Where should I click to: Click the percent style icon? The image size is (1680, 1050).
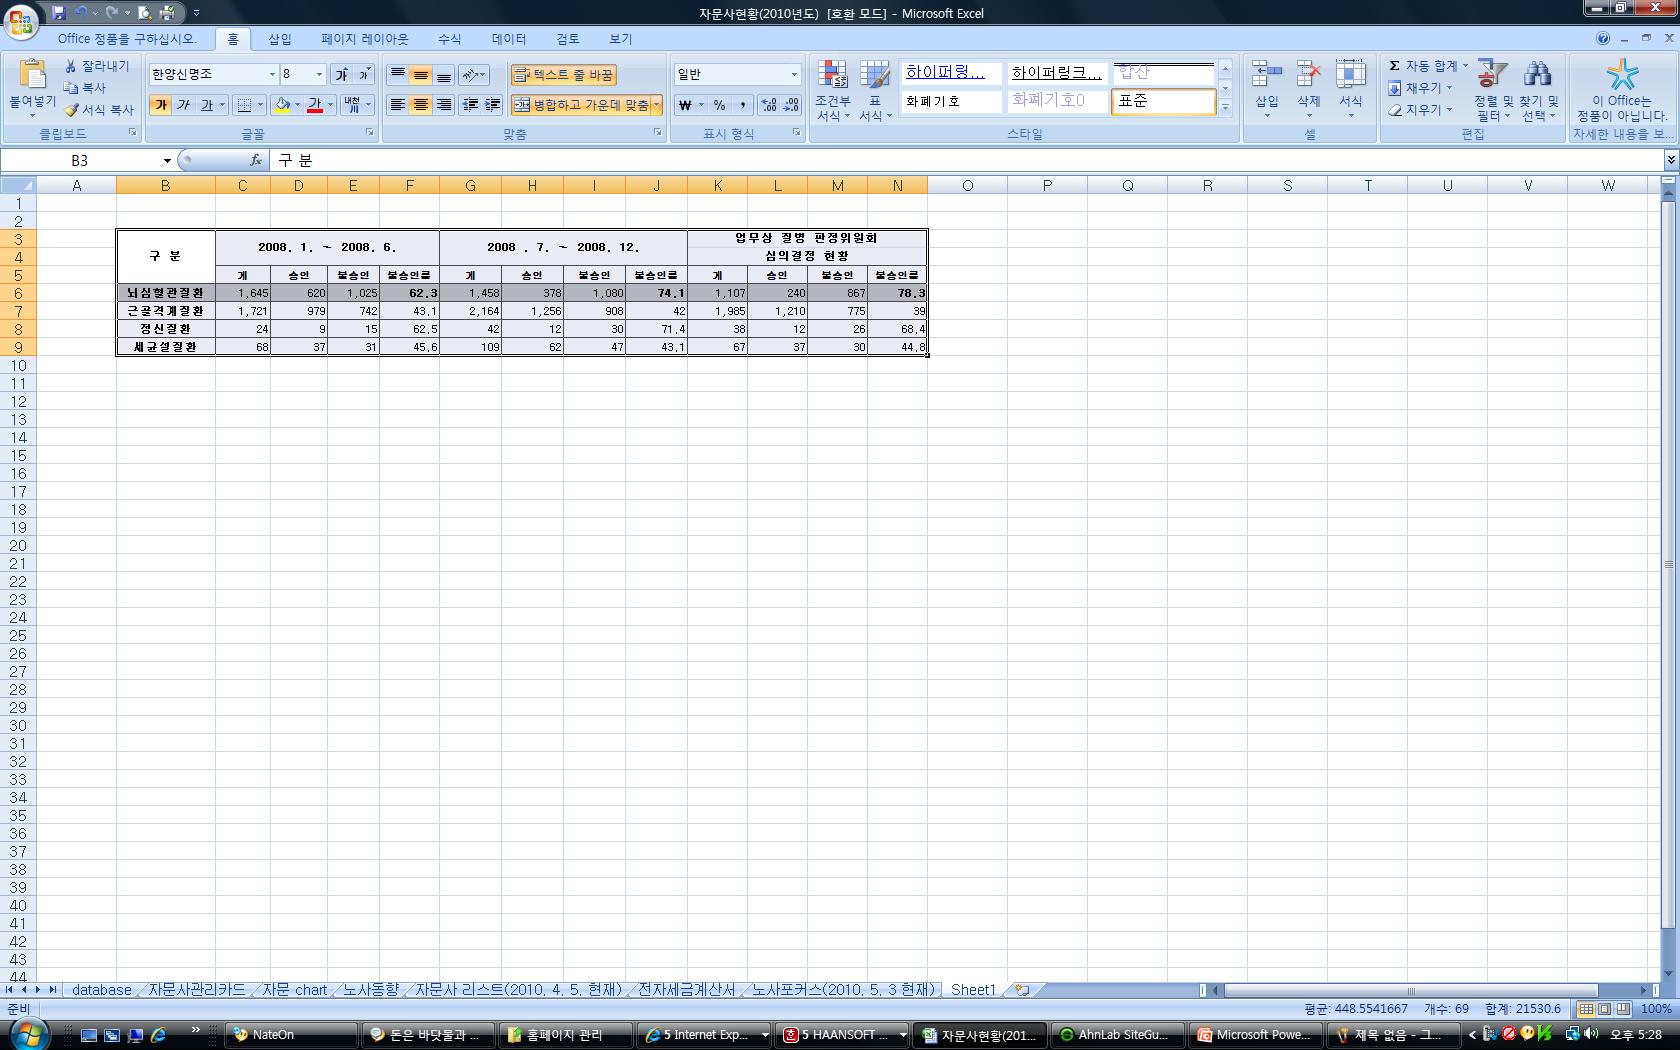(719, 105)
